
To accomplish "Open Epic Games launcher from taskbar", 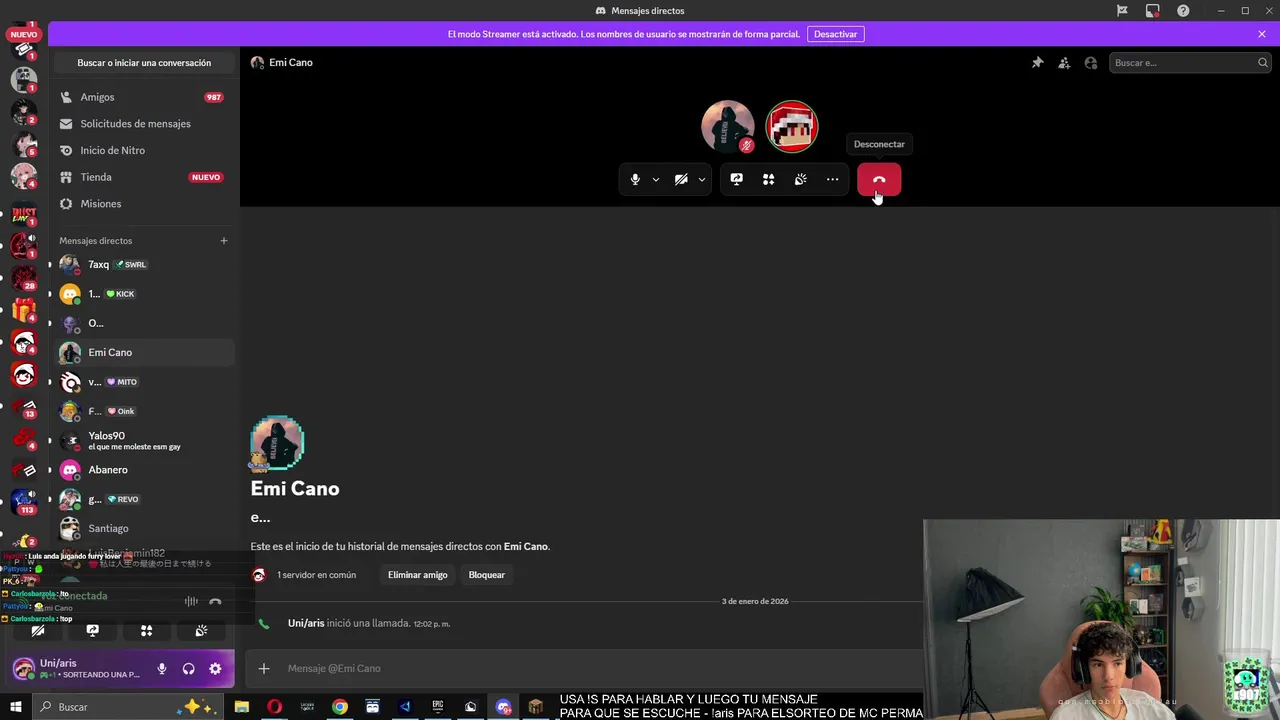I will (x=438, y=707).
